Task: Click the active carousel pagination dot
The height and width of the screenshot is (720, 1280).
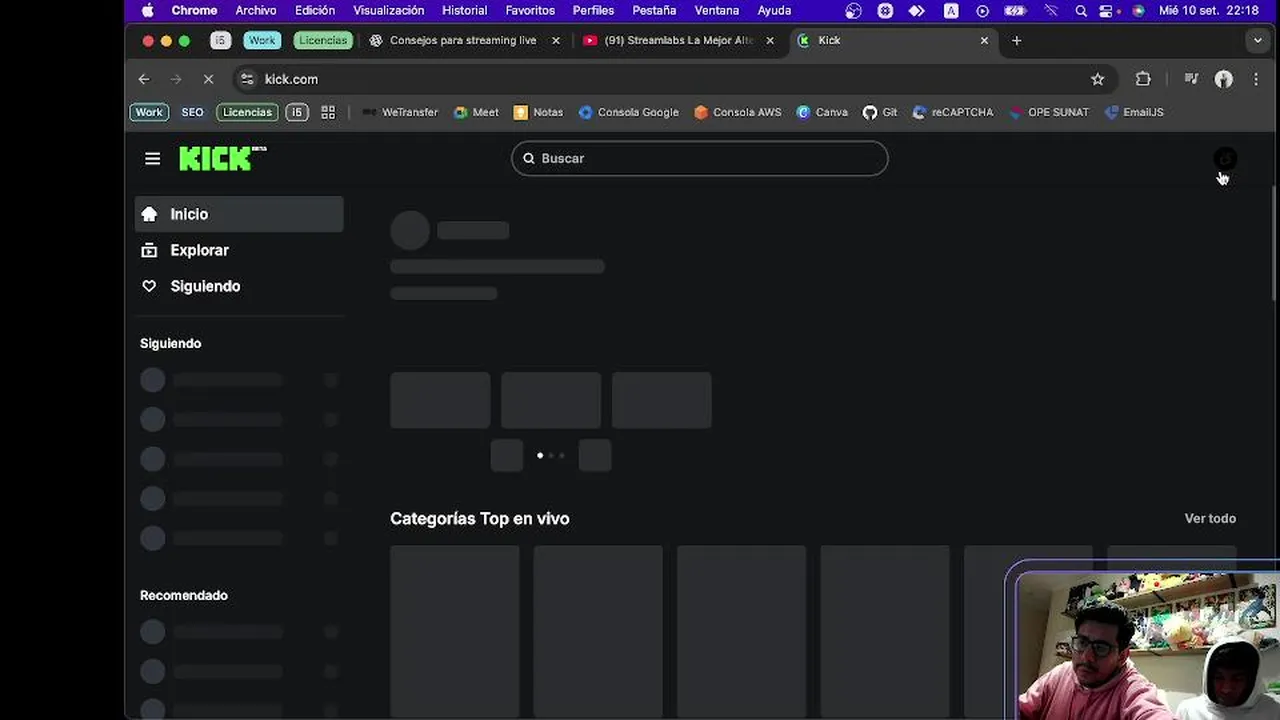Action: pyautogui.click(x=540, y=455)
